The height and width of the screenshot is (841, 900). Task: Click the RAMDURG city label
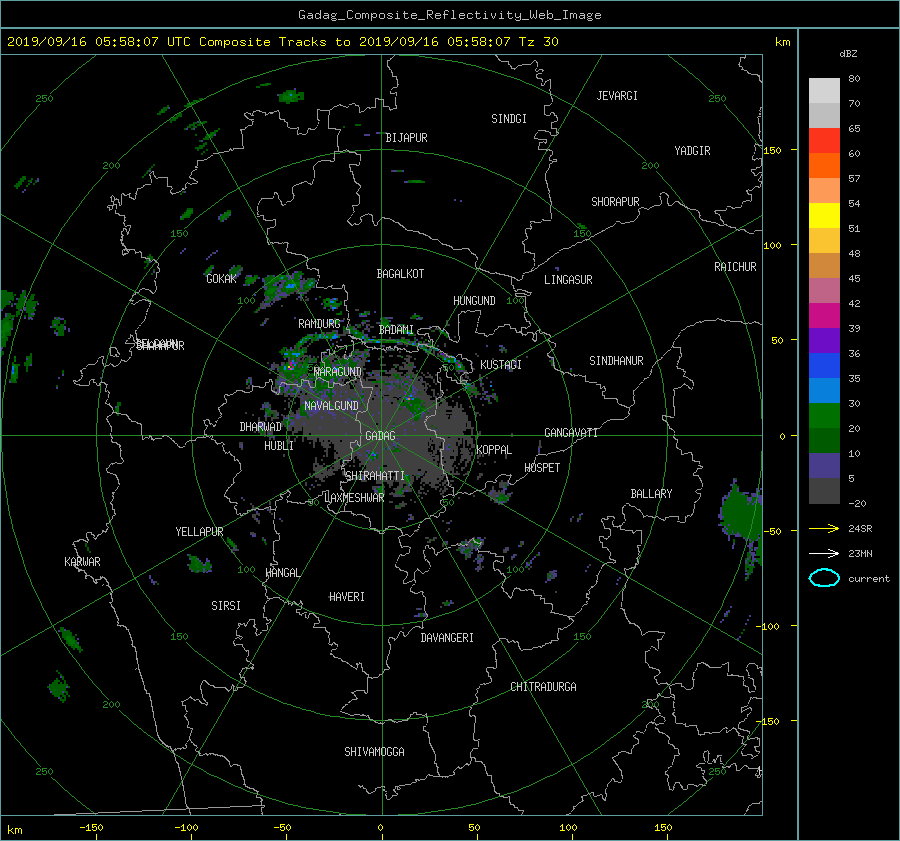(x=319, y=324)
